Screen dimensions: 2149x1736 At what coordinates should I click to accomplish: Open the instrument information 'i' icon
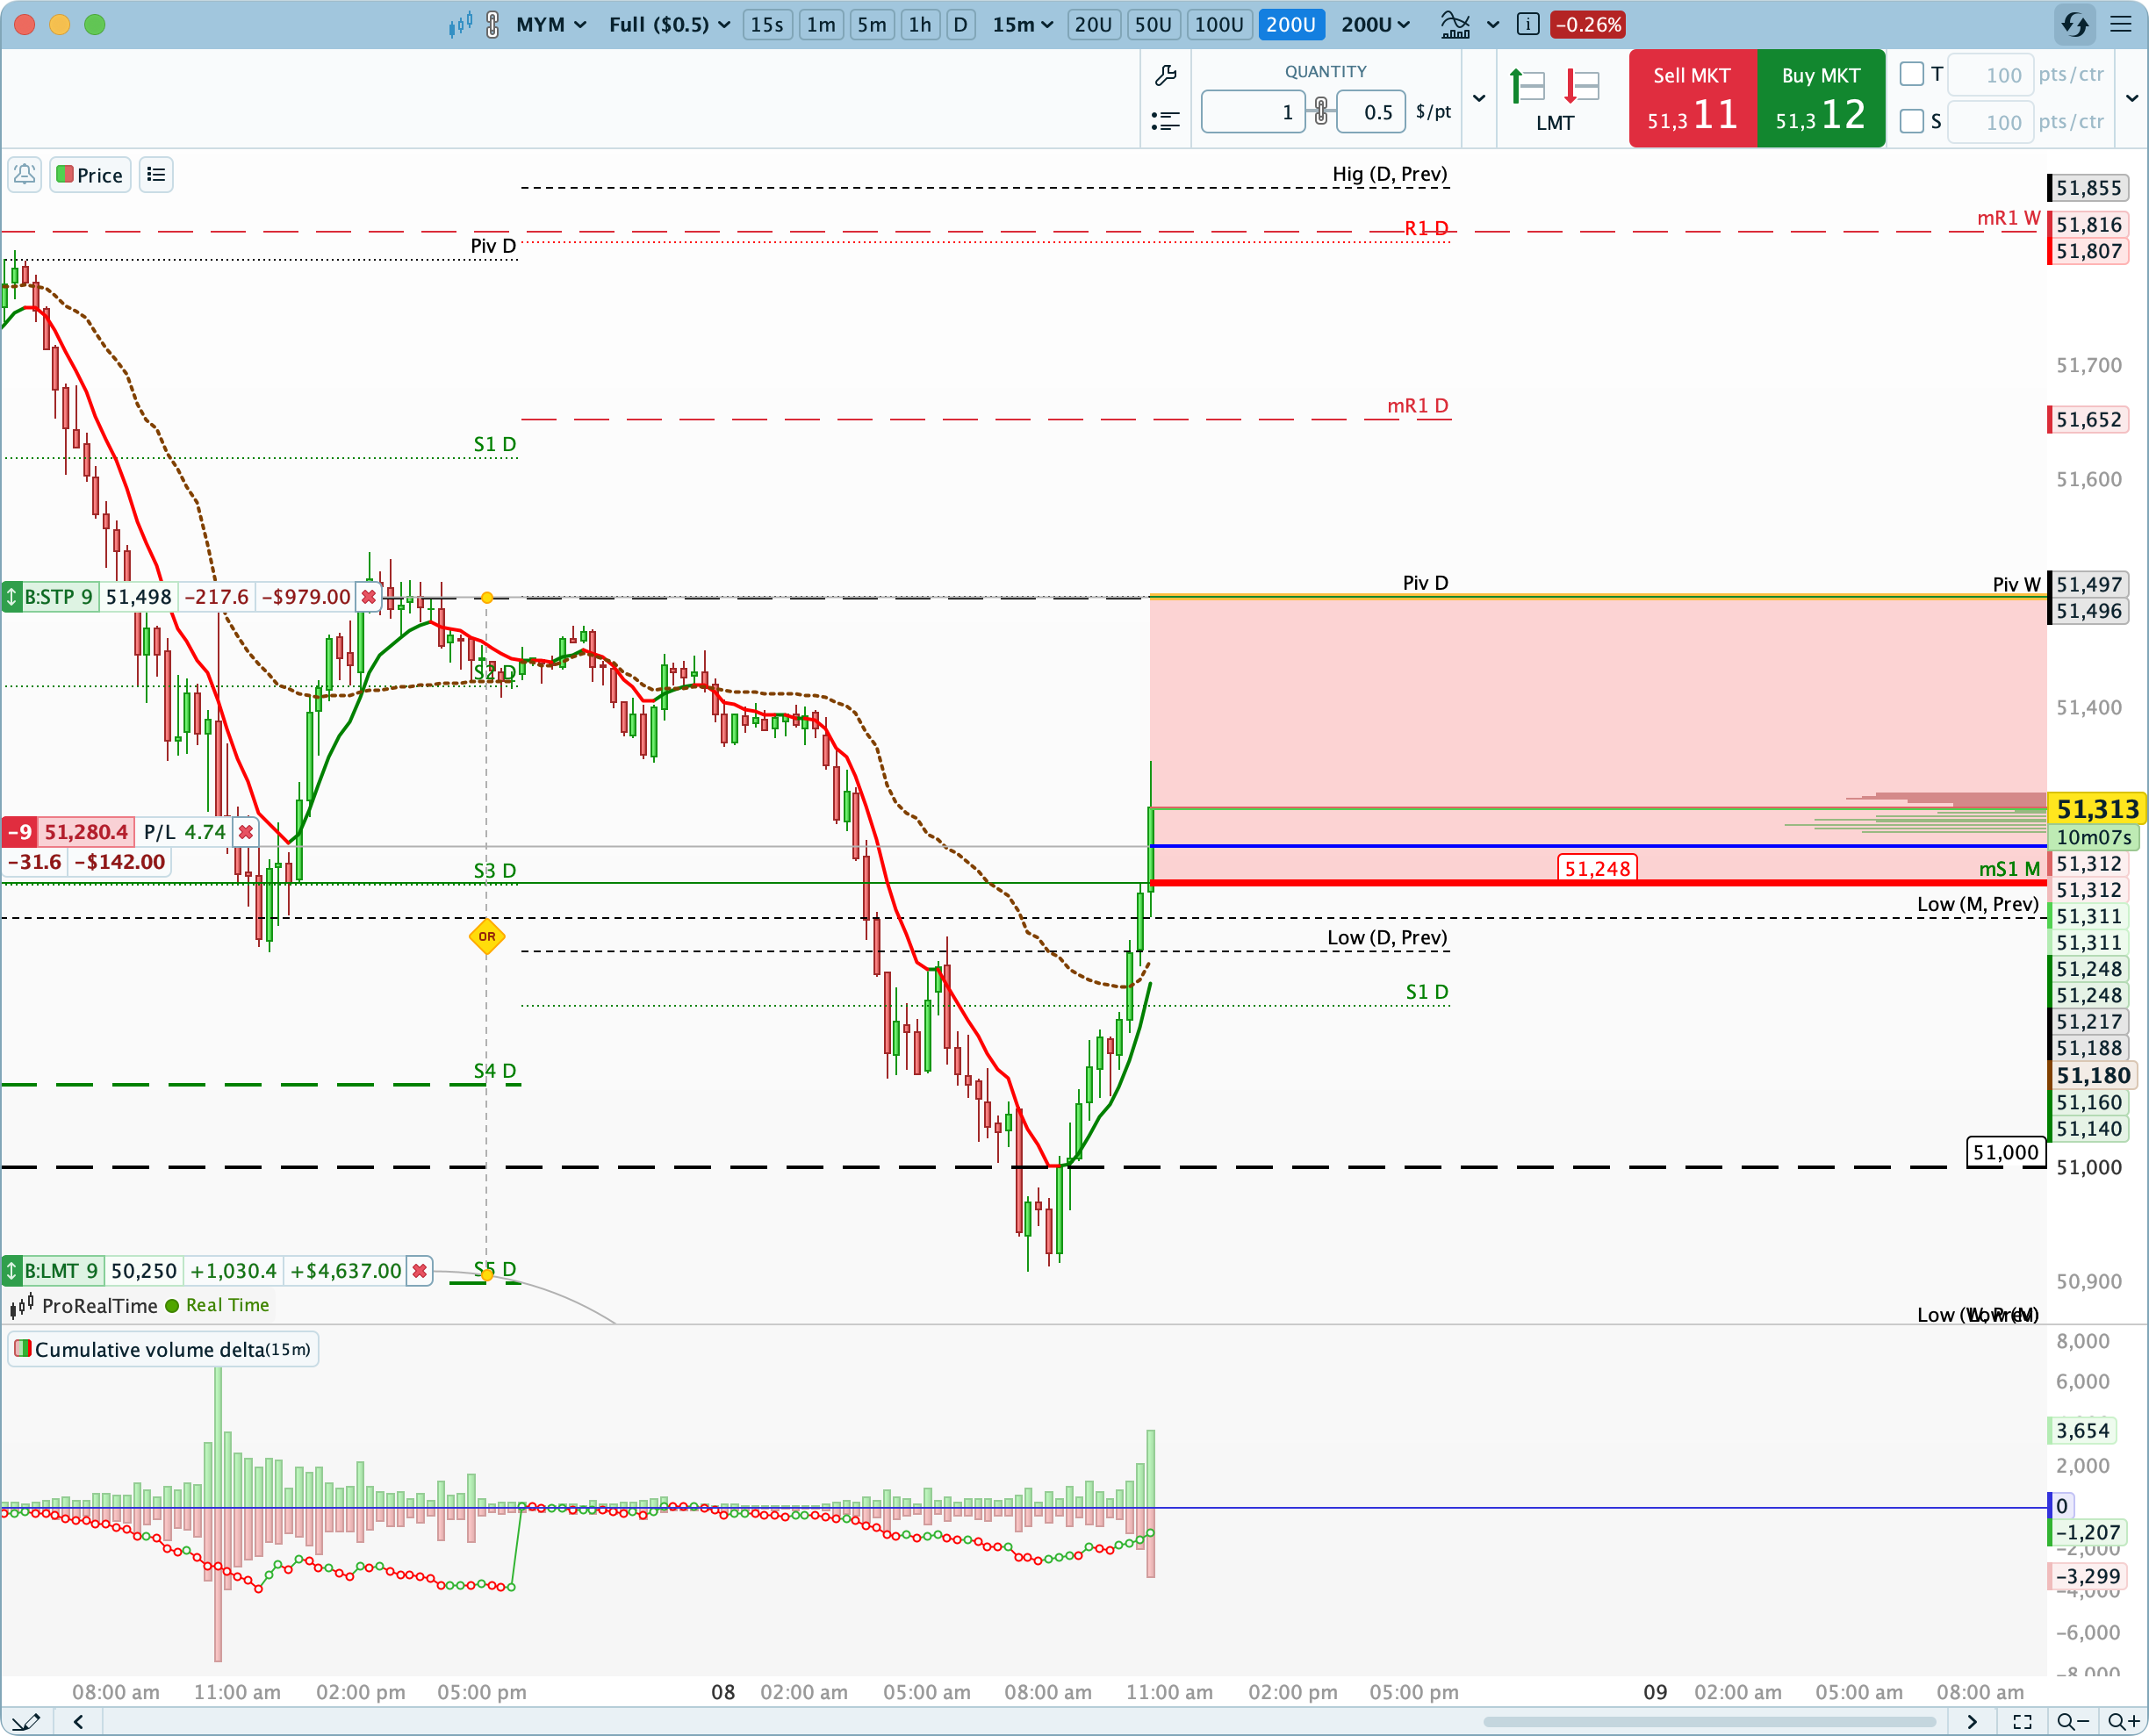(1527, 25)
